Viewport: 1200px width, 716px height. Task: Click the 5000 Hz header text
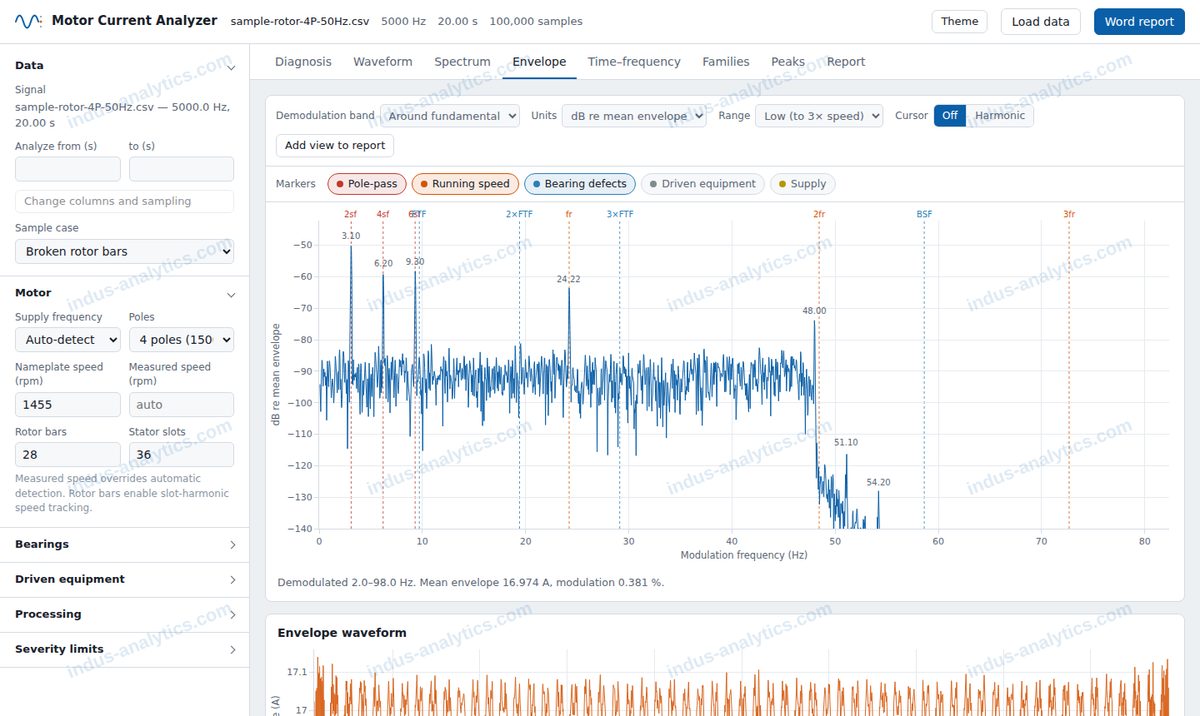(402, 22)
